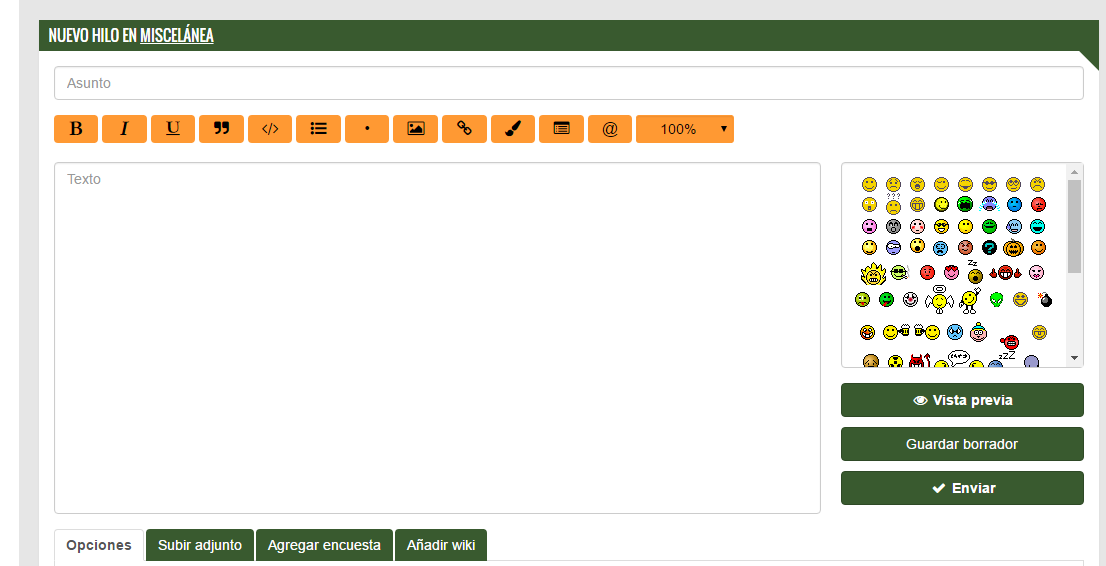Insert a code block with the </> button

tap(270, 128)
